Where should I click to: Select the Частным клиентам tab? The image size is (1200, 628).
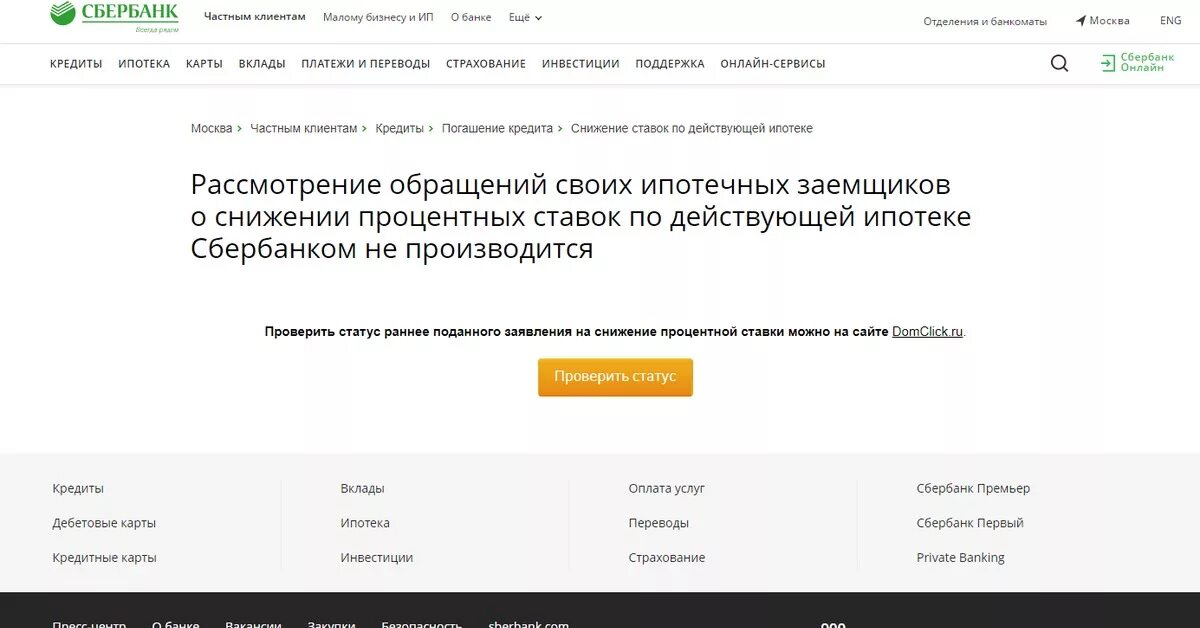[255, 17]
